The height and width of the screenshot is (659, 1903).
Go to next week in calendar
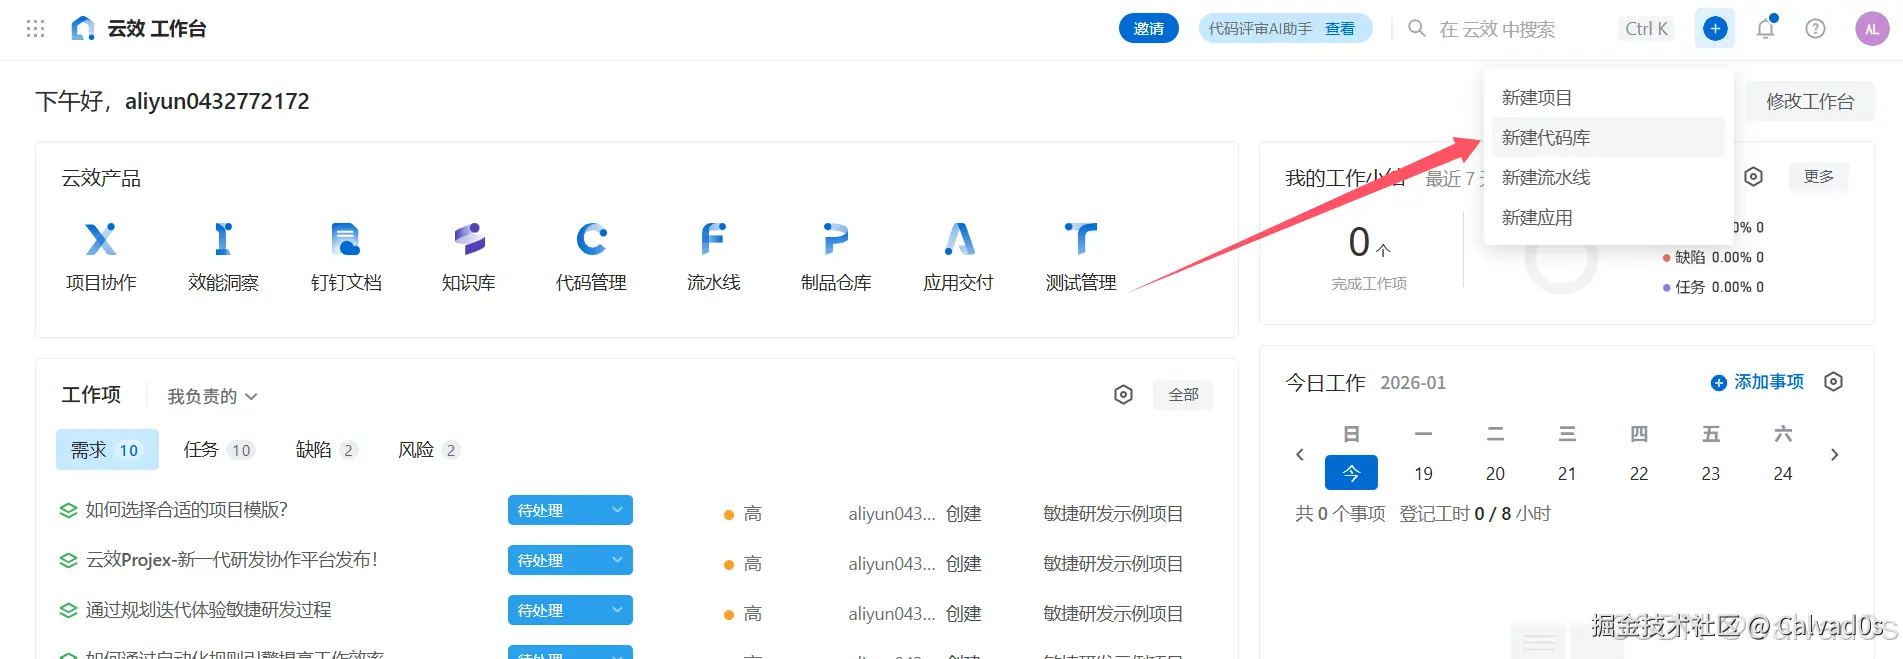click(1834, 455)
